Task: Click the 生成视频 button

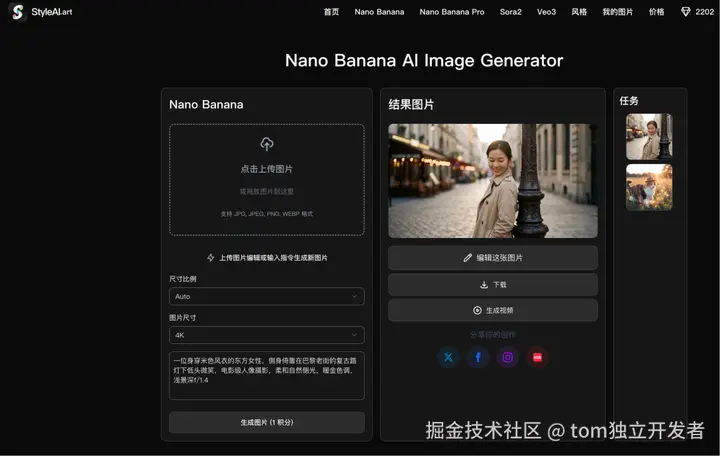Action: click(493, 310)
